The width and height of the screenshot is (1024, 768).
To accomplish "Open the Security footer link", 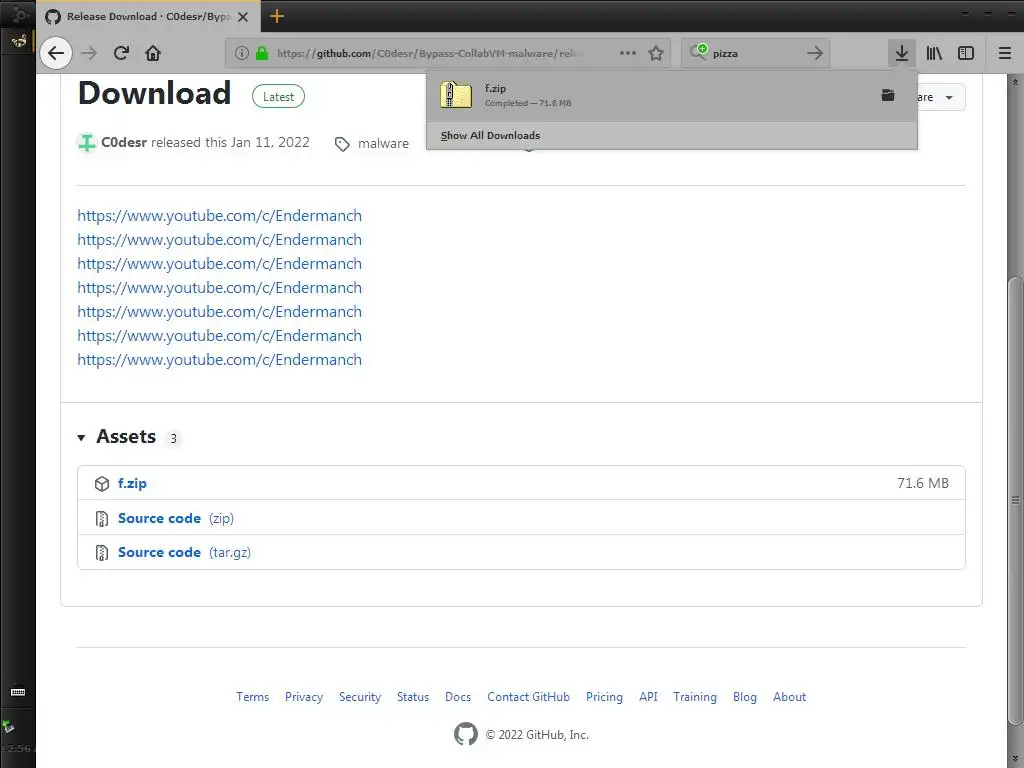I will [x=360, y=697].
